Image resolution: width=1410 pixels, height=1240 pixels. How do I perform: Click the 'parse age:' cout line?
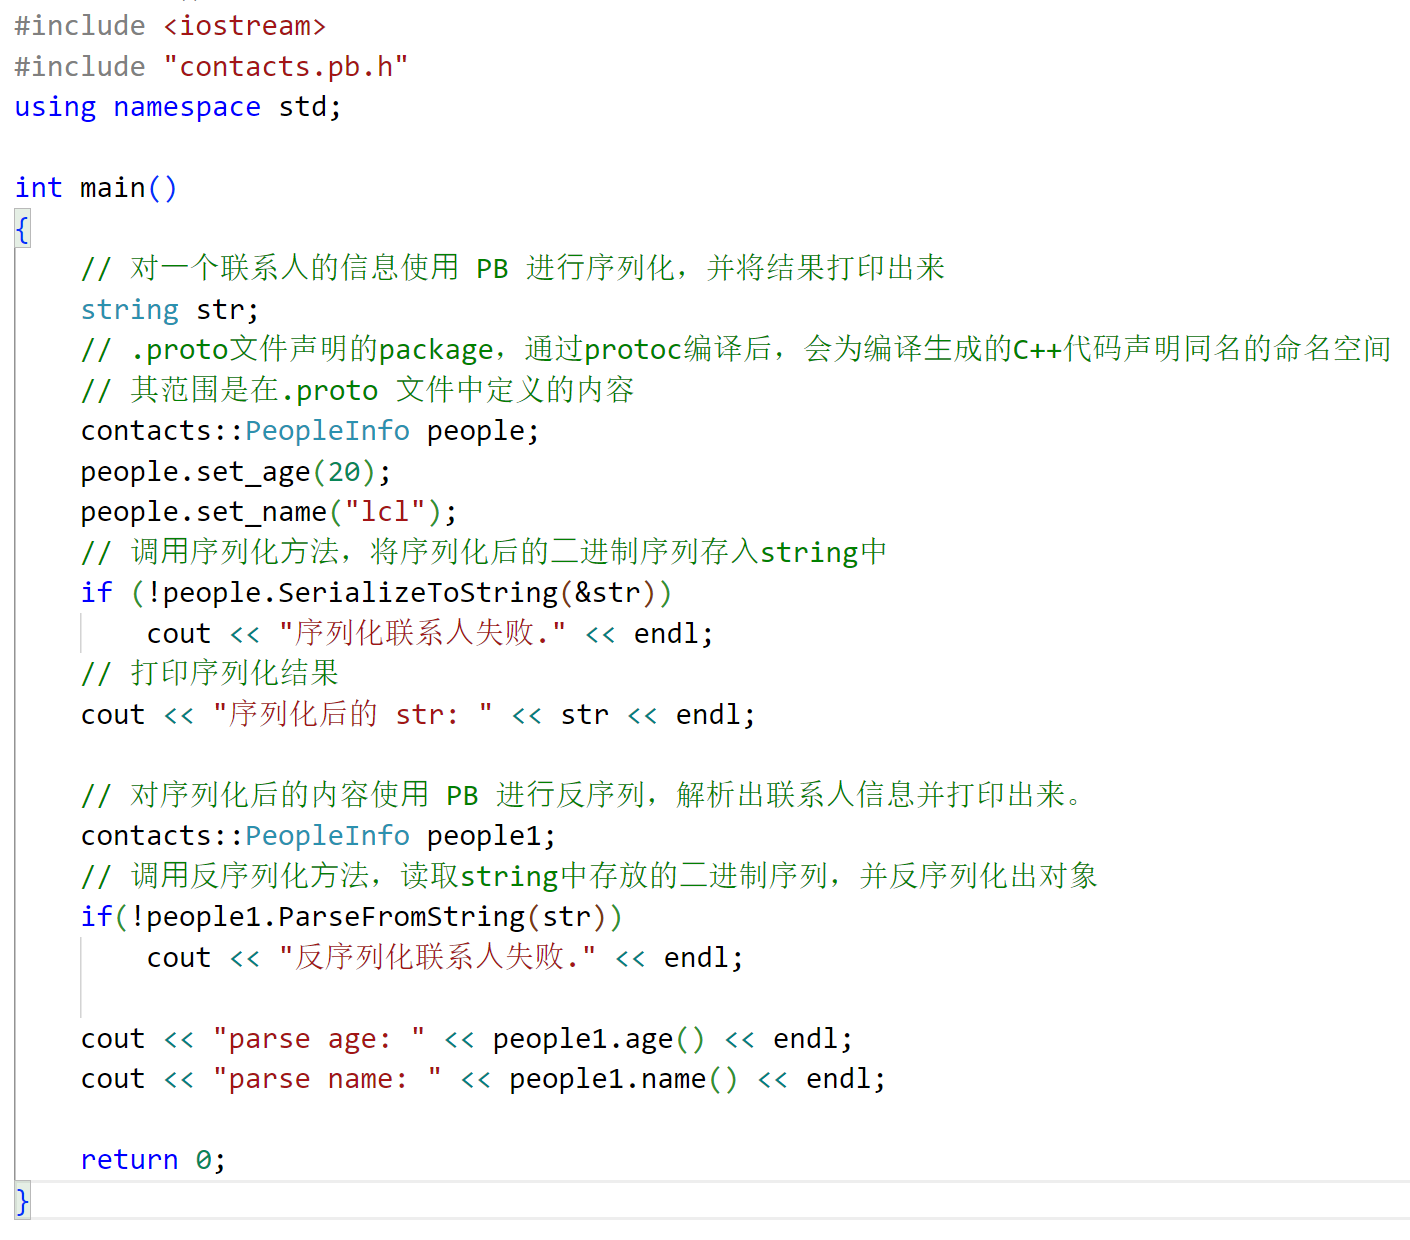click(x=467, y=1039)
